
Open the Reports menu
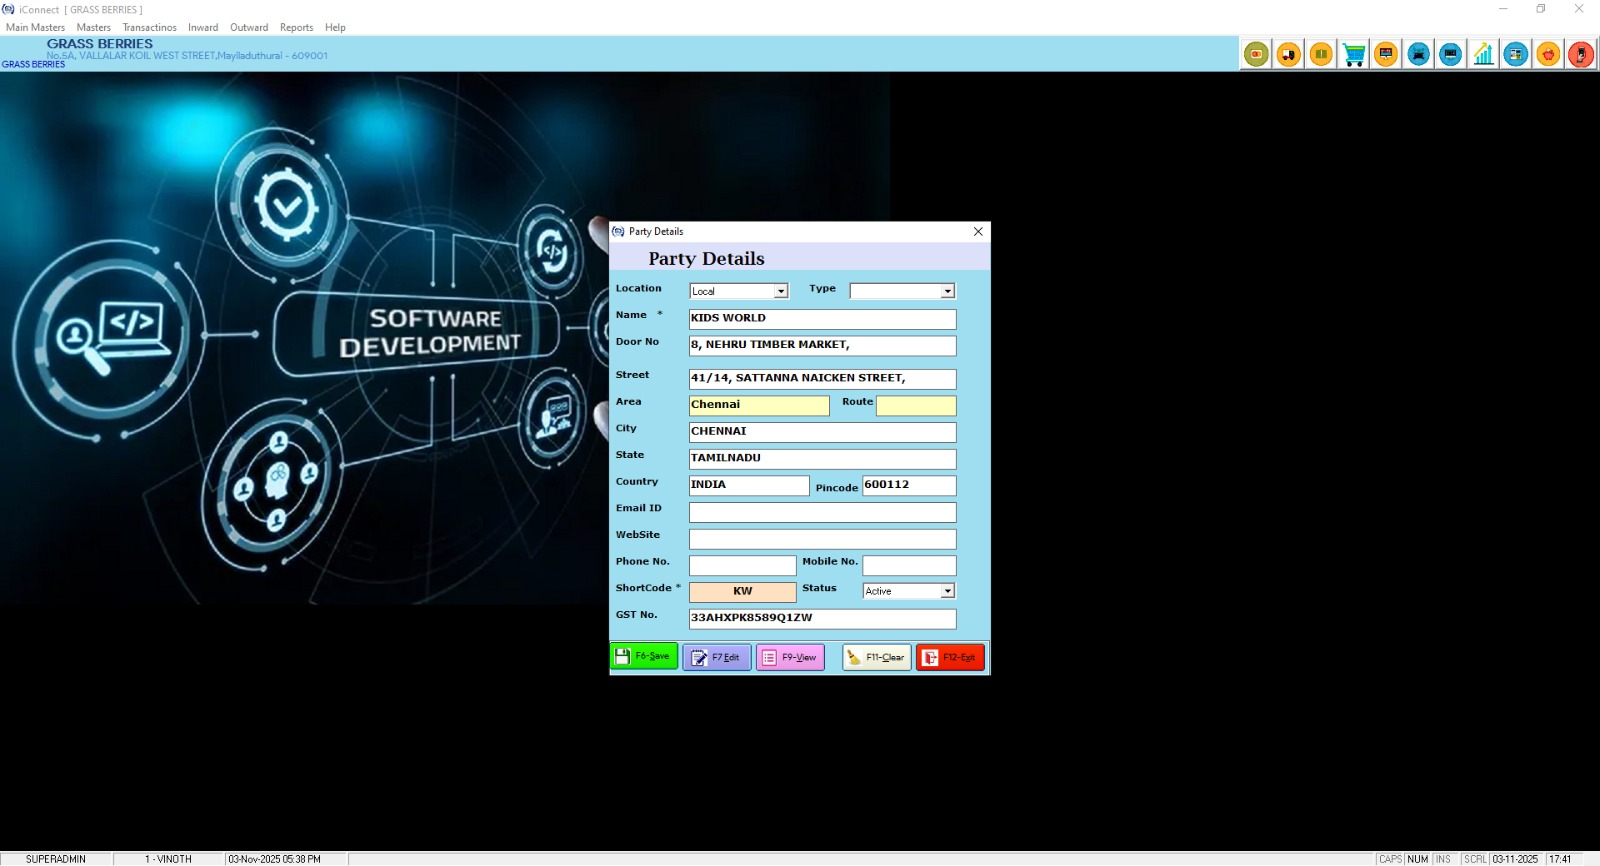[x=296, y=28]
